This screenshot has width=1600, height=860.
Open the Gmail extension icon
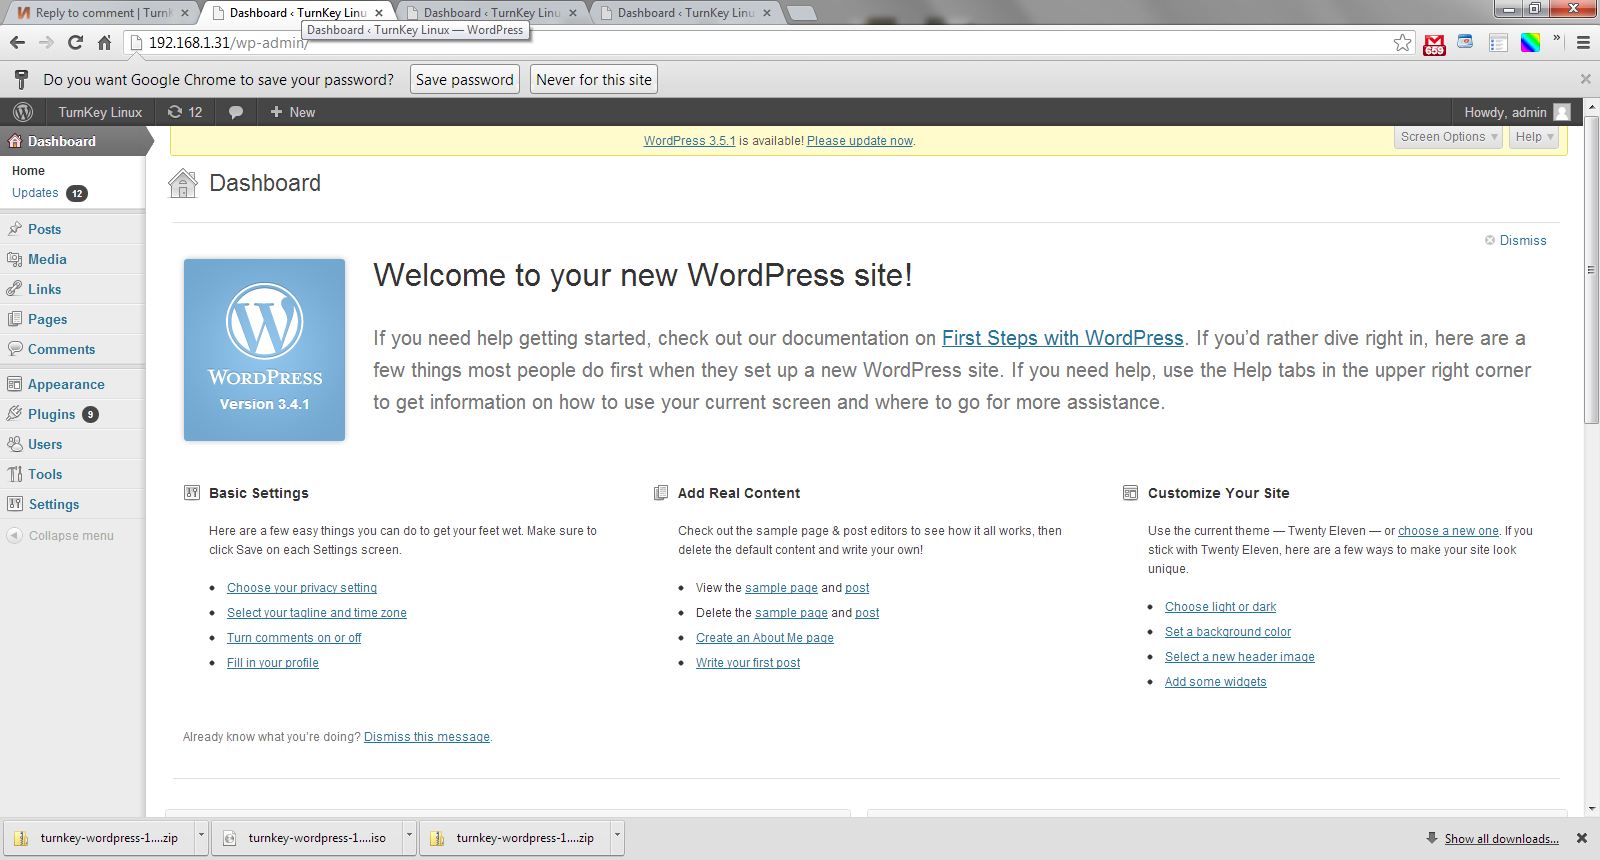pos(1434,43)
